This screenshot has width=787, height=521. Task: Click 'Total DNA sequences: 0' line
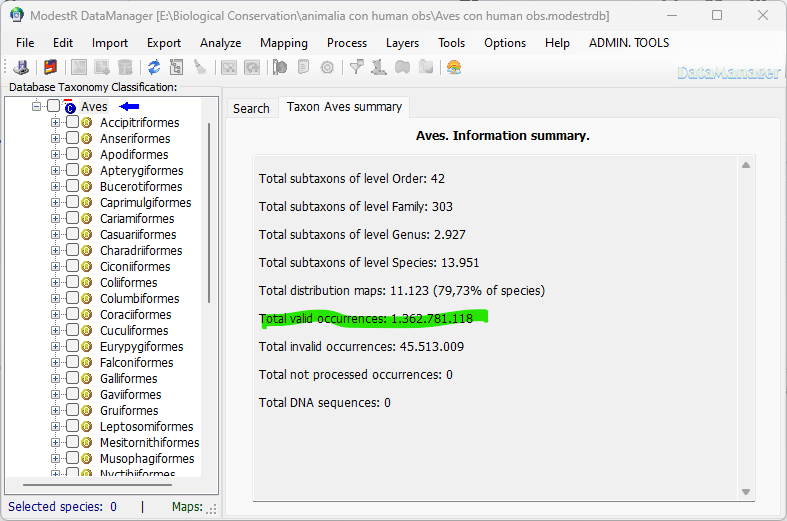[x=325, y=403]
